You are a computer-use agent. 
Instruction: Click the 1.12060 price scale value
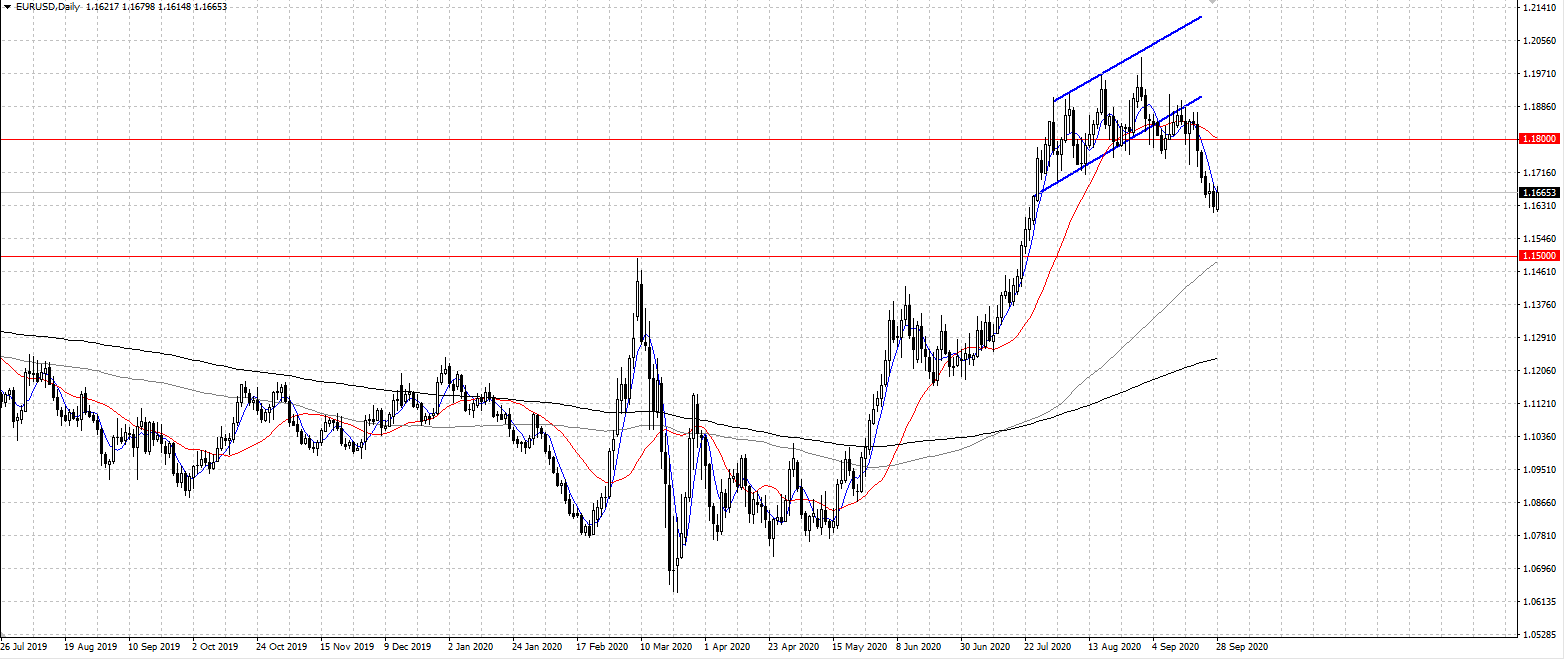coord(1537,371)
